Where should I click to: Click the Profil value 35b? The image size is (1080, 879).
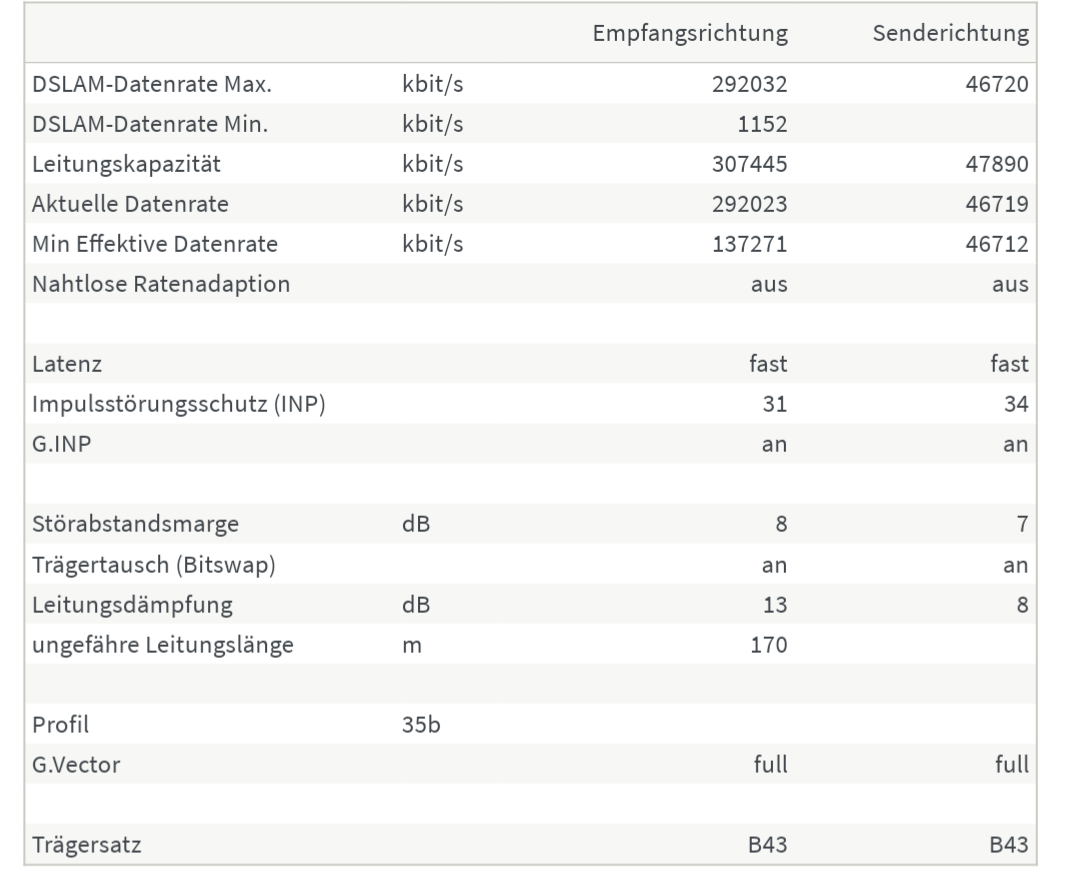(421, 725)
